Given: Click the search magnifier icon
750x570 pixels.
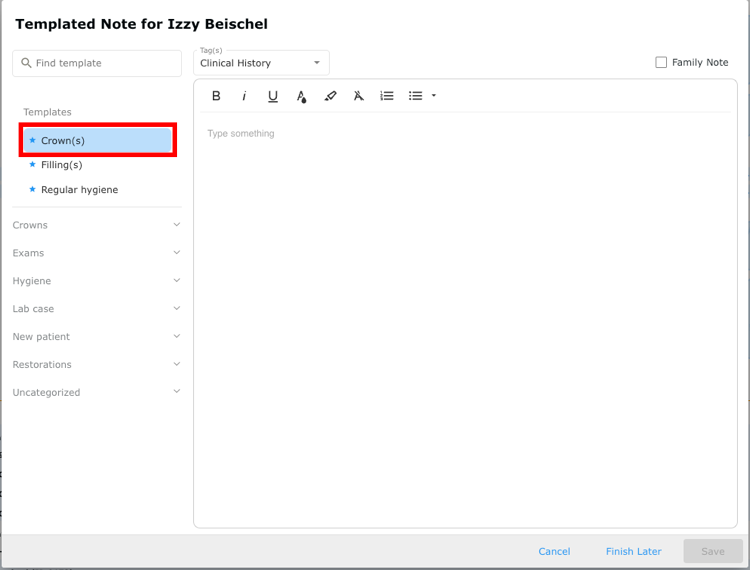Looking at the screenshot, I should tap(26, 63).
